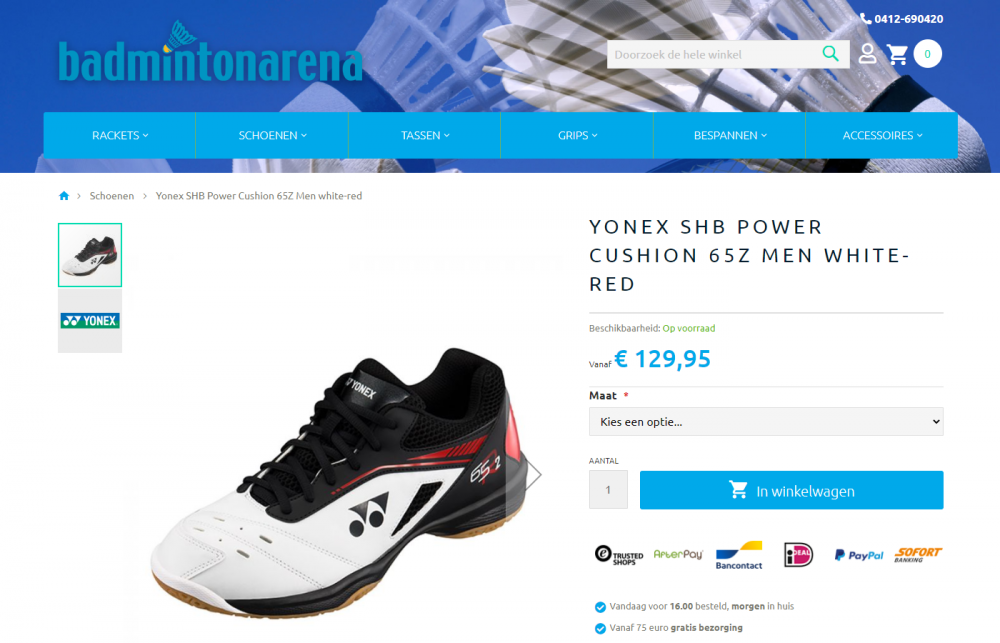Click the home breadcrumb icon

pos(64,196)
